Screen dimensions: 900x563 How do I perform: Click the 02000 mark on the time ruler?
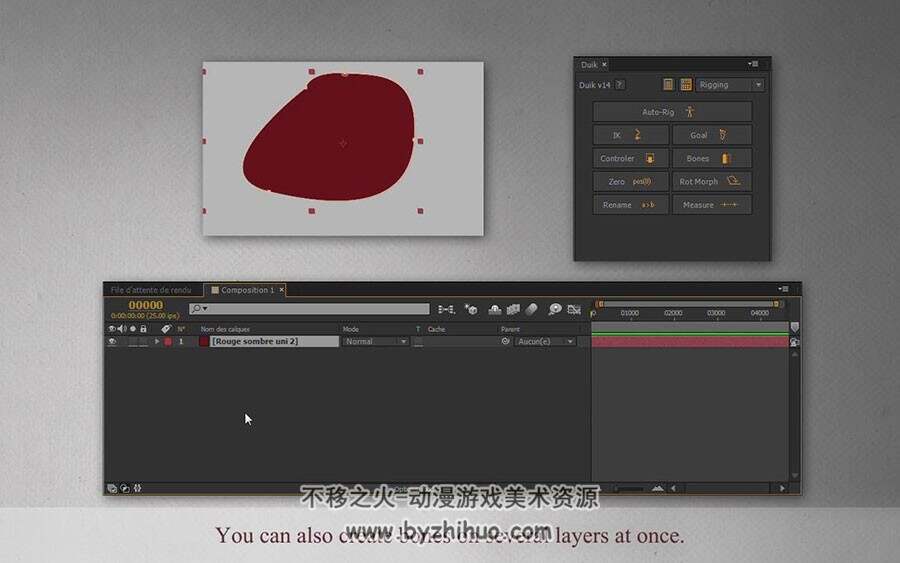point(673,313)
